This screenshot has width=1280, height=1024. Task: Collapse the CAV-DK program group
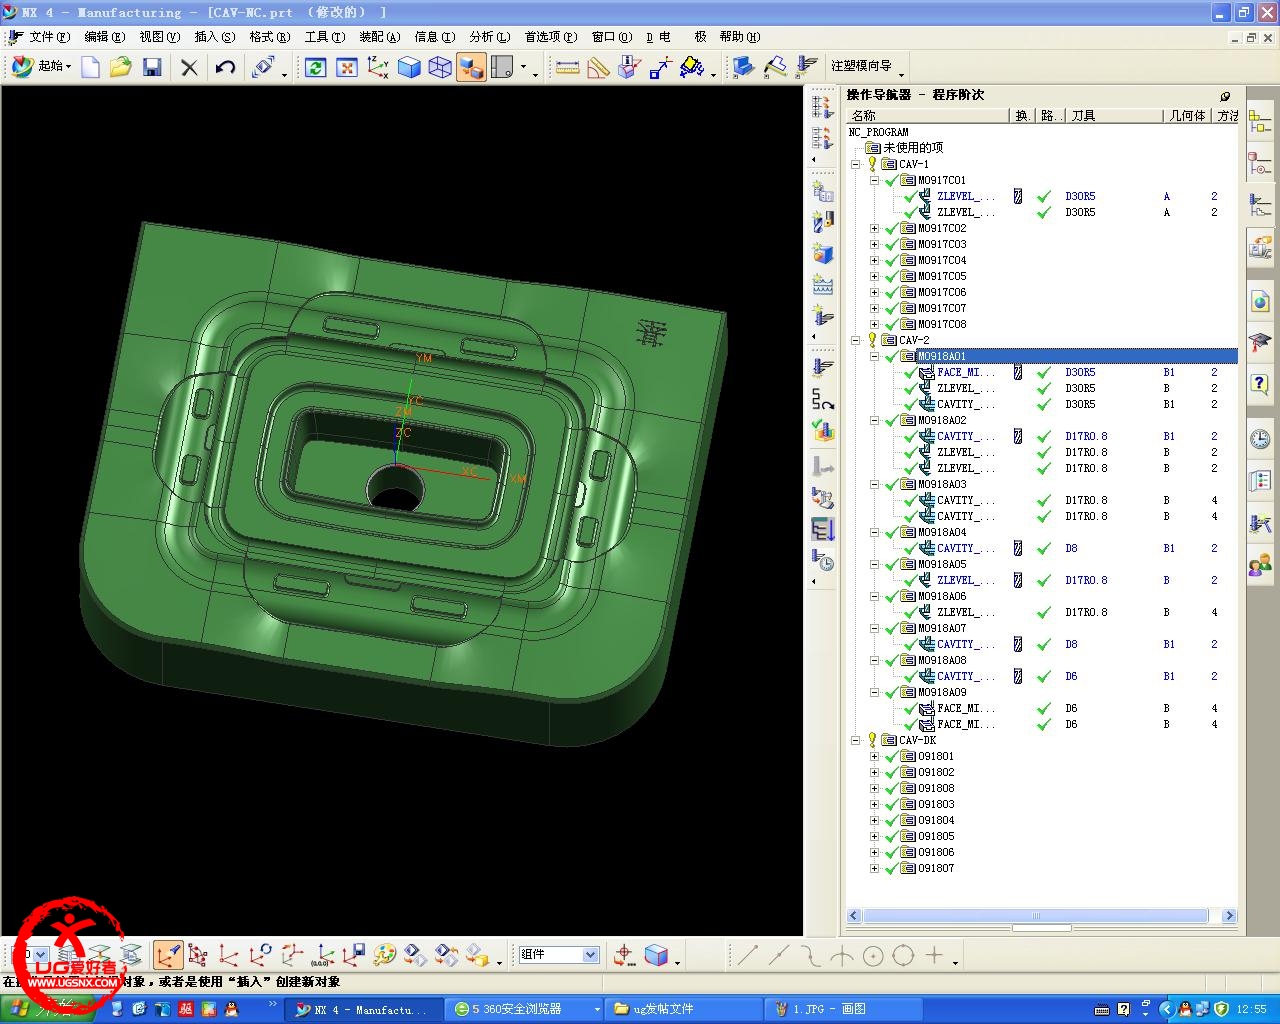pos(856,740)
